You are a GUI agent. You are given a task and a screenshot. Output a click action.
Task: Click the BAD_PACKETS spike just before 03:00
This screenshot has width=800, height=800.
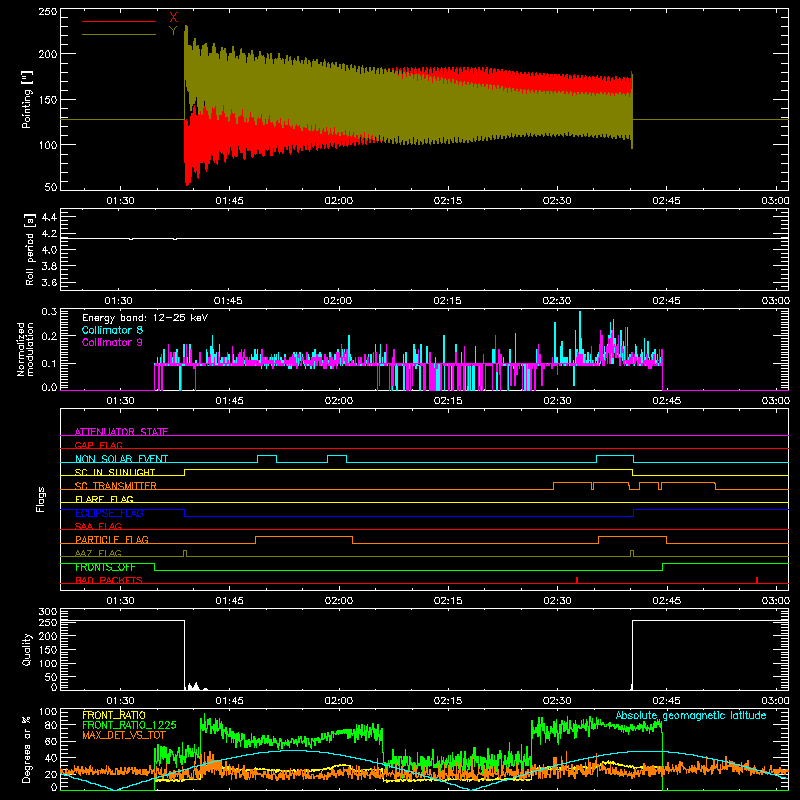click(757, 580)
